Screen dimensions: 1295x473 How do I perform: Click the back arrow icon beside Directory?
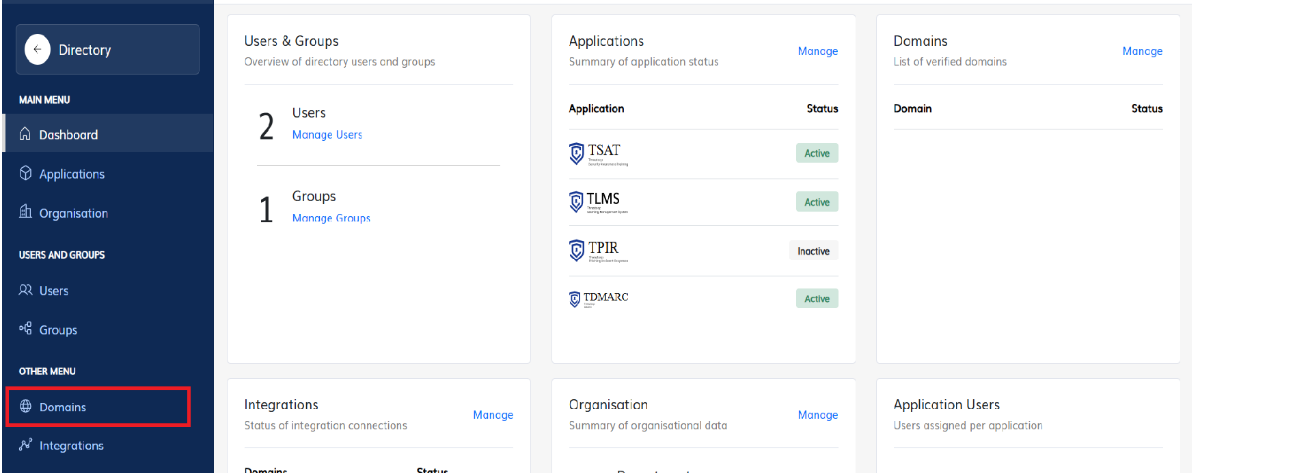(x=38, y=50)
